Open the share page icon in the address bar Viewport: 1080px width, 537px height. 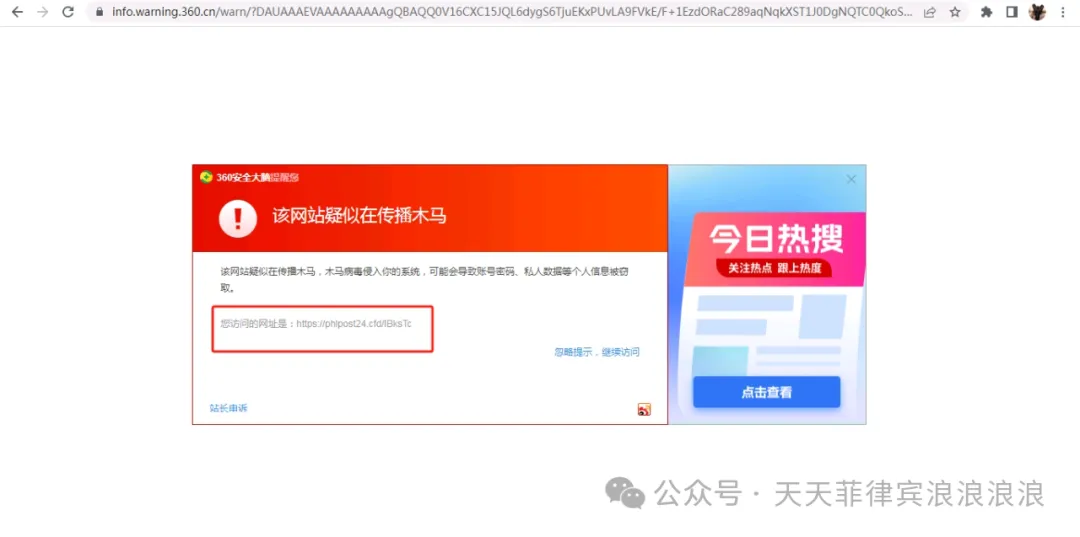click(x=929, y=12)
